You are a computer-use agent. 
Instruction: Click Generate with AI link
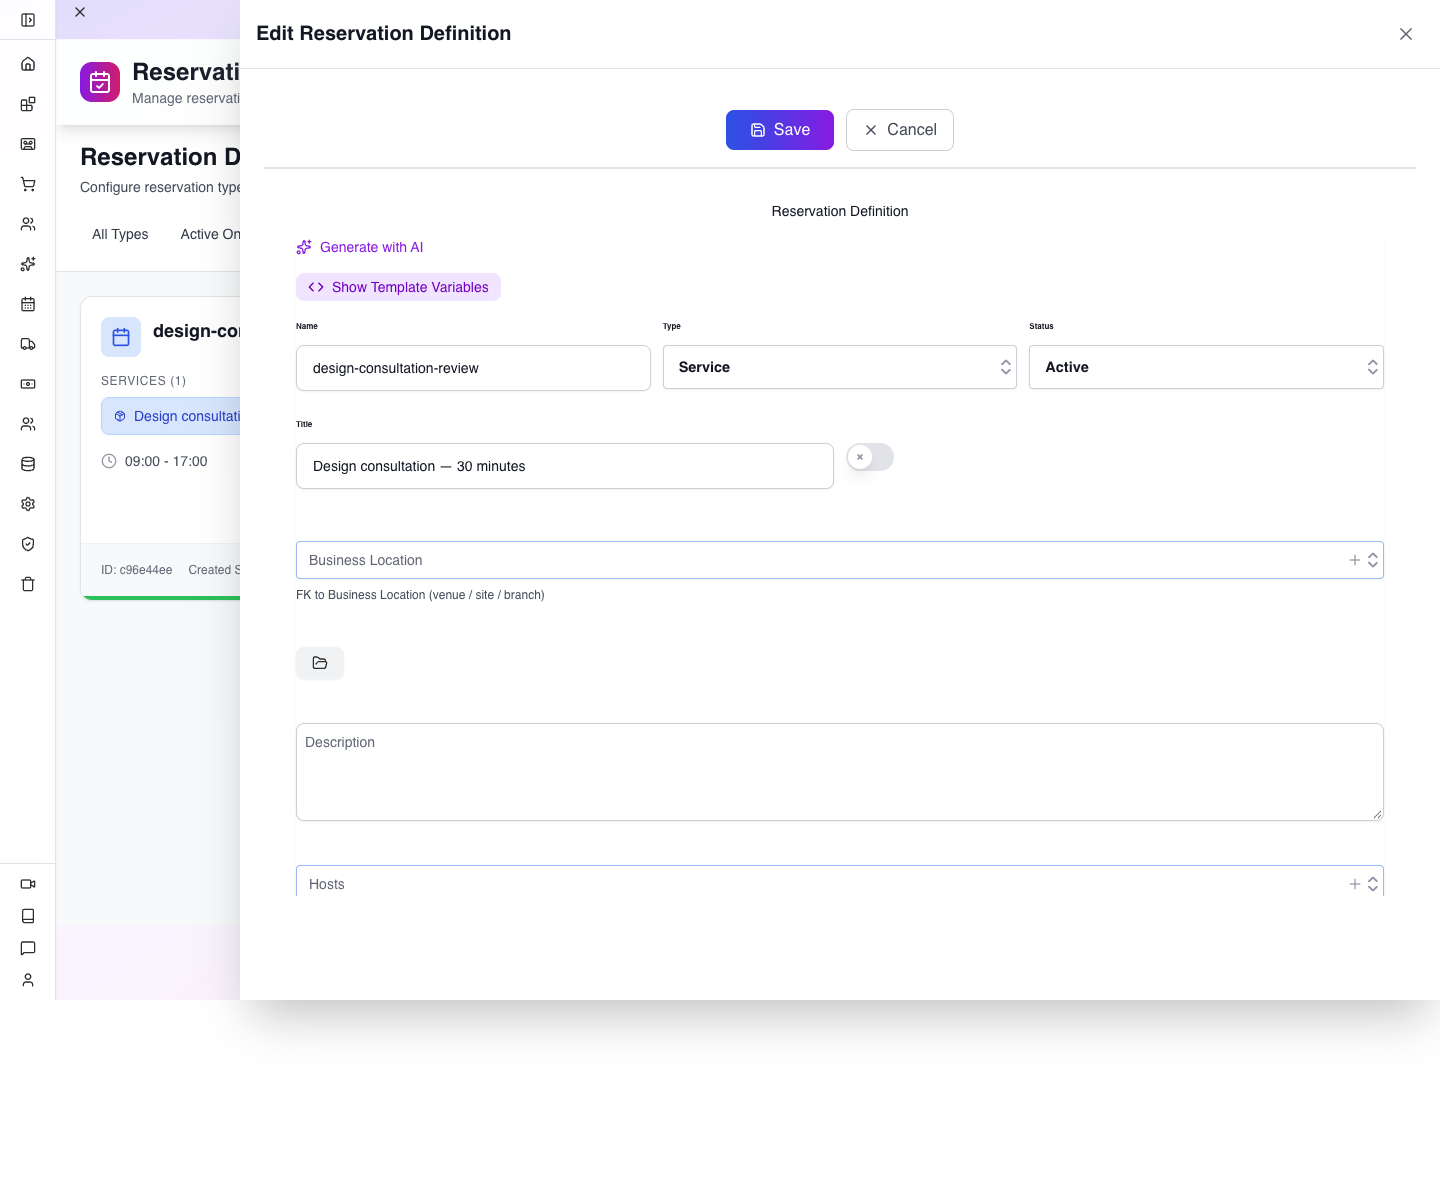pos(360,247)
